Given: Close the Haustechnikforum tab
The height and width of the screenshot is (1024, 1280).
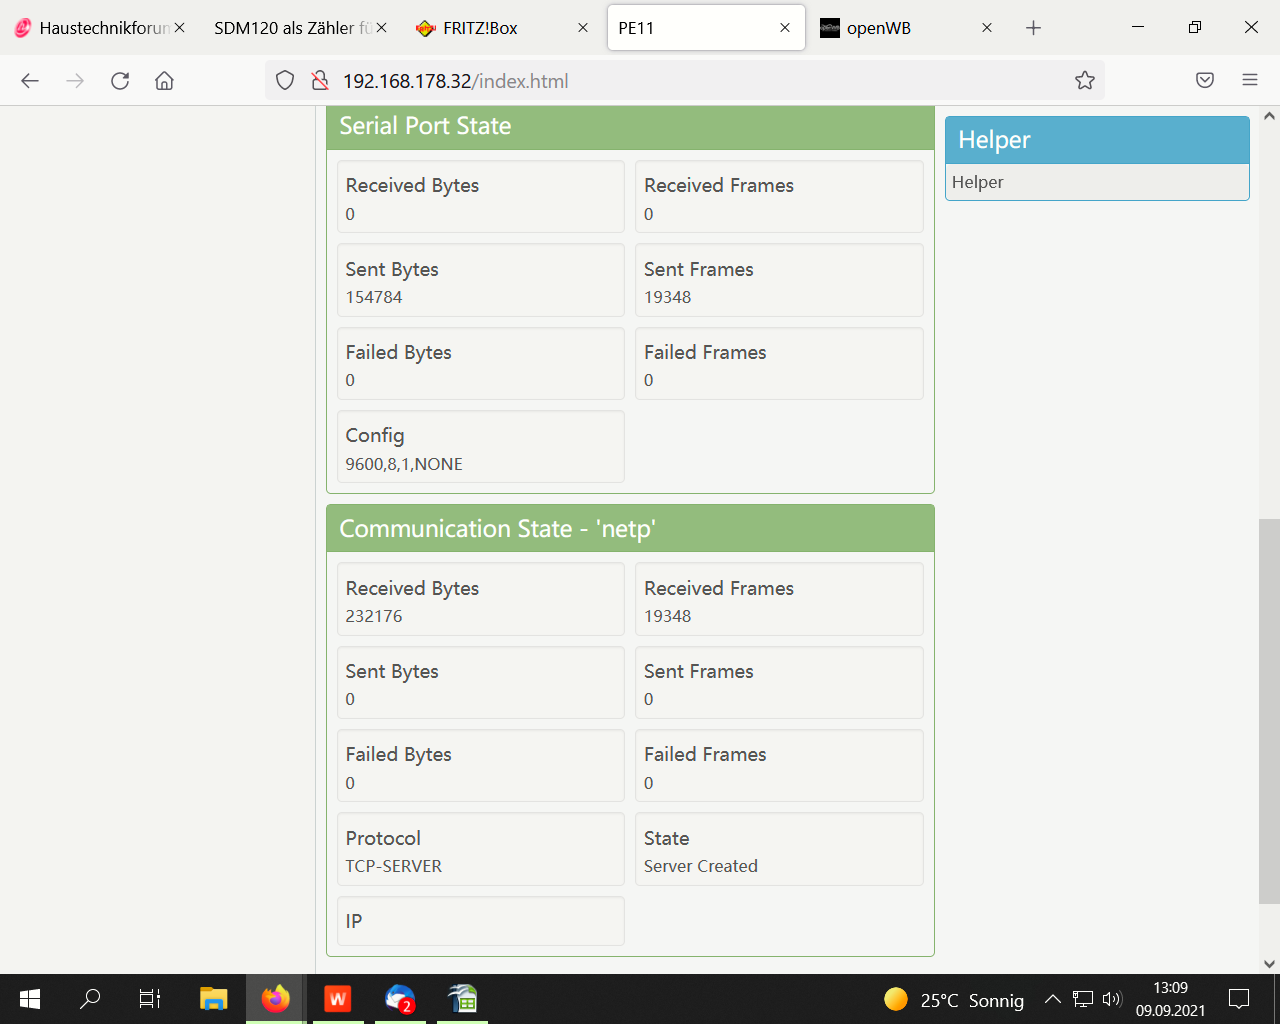Looking at the screenshot, I should [179, 28].
